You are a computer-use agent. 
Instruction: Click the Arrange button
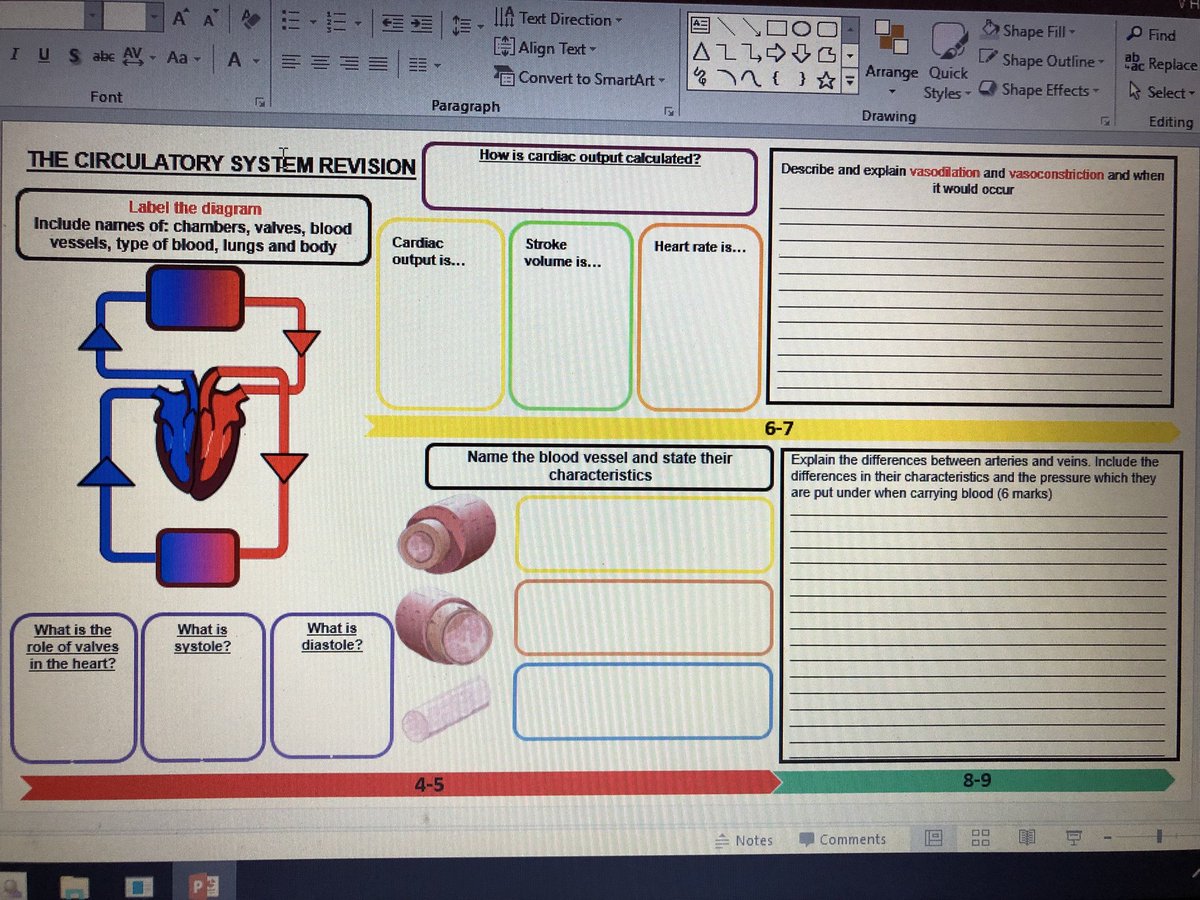point(891,73)
